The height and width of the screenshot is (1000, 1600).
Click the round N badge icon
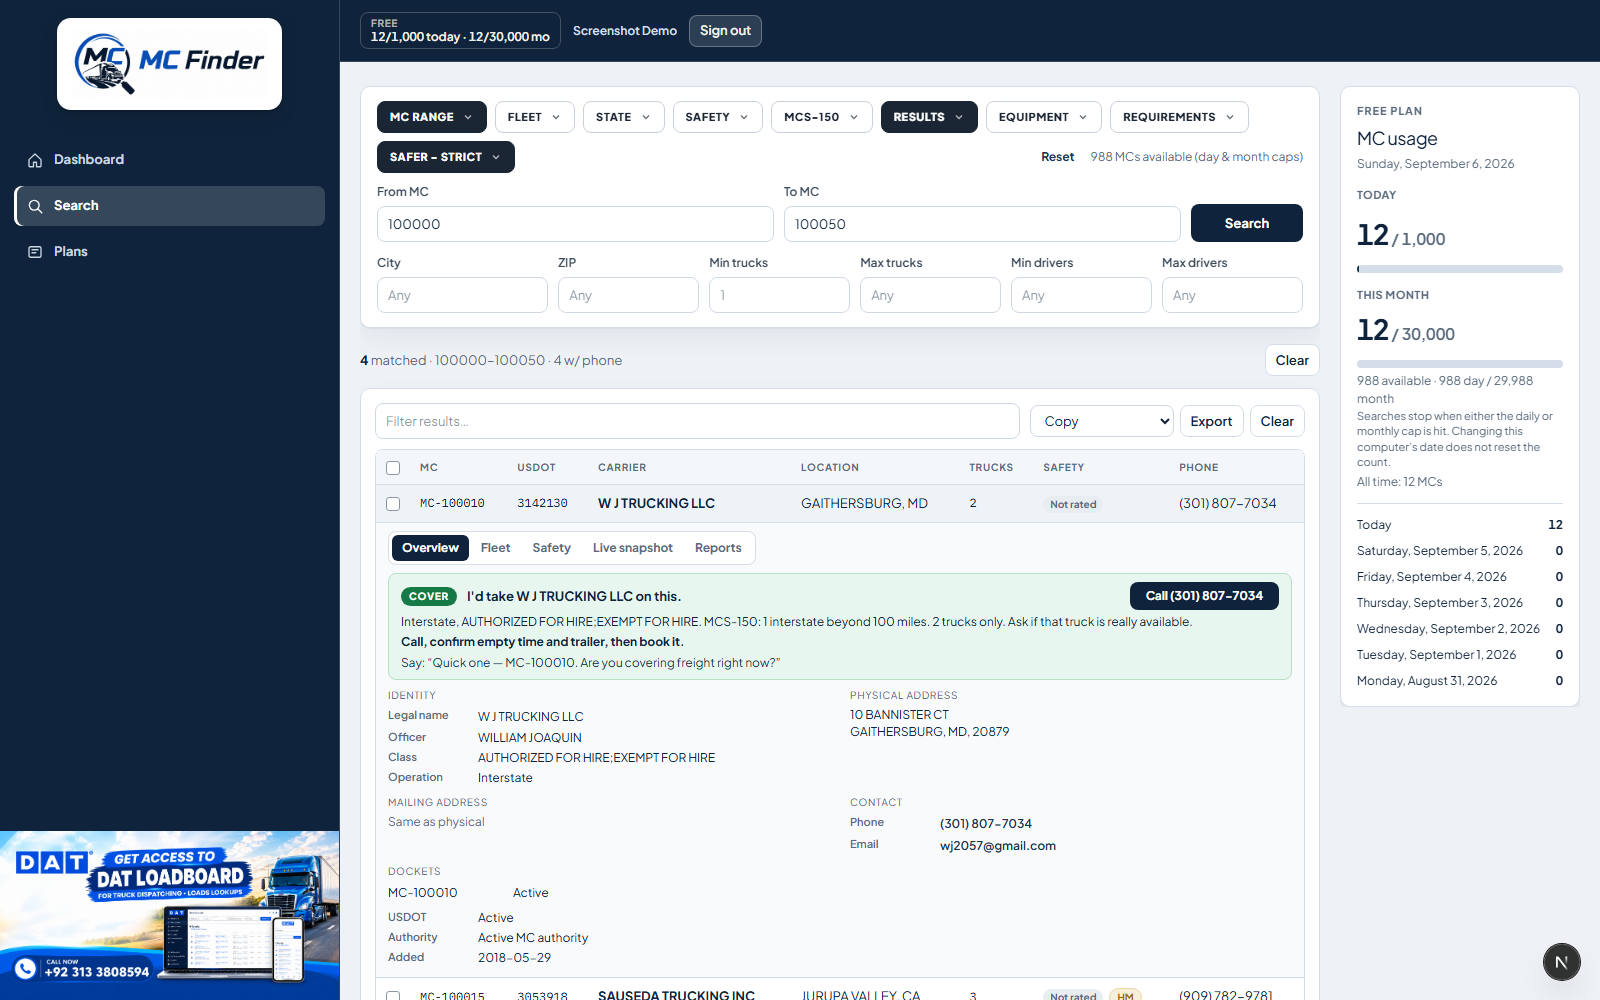(x=1561, y=962)
